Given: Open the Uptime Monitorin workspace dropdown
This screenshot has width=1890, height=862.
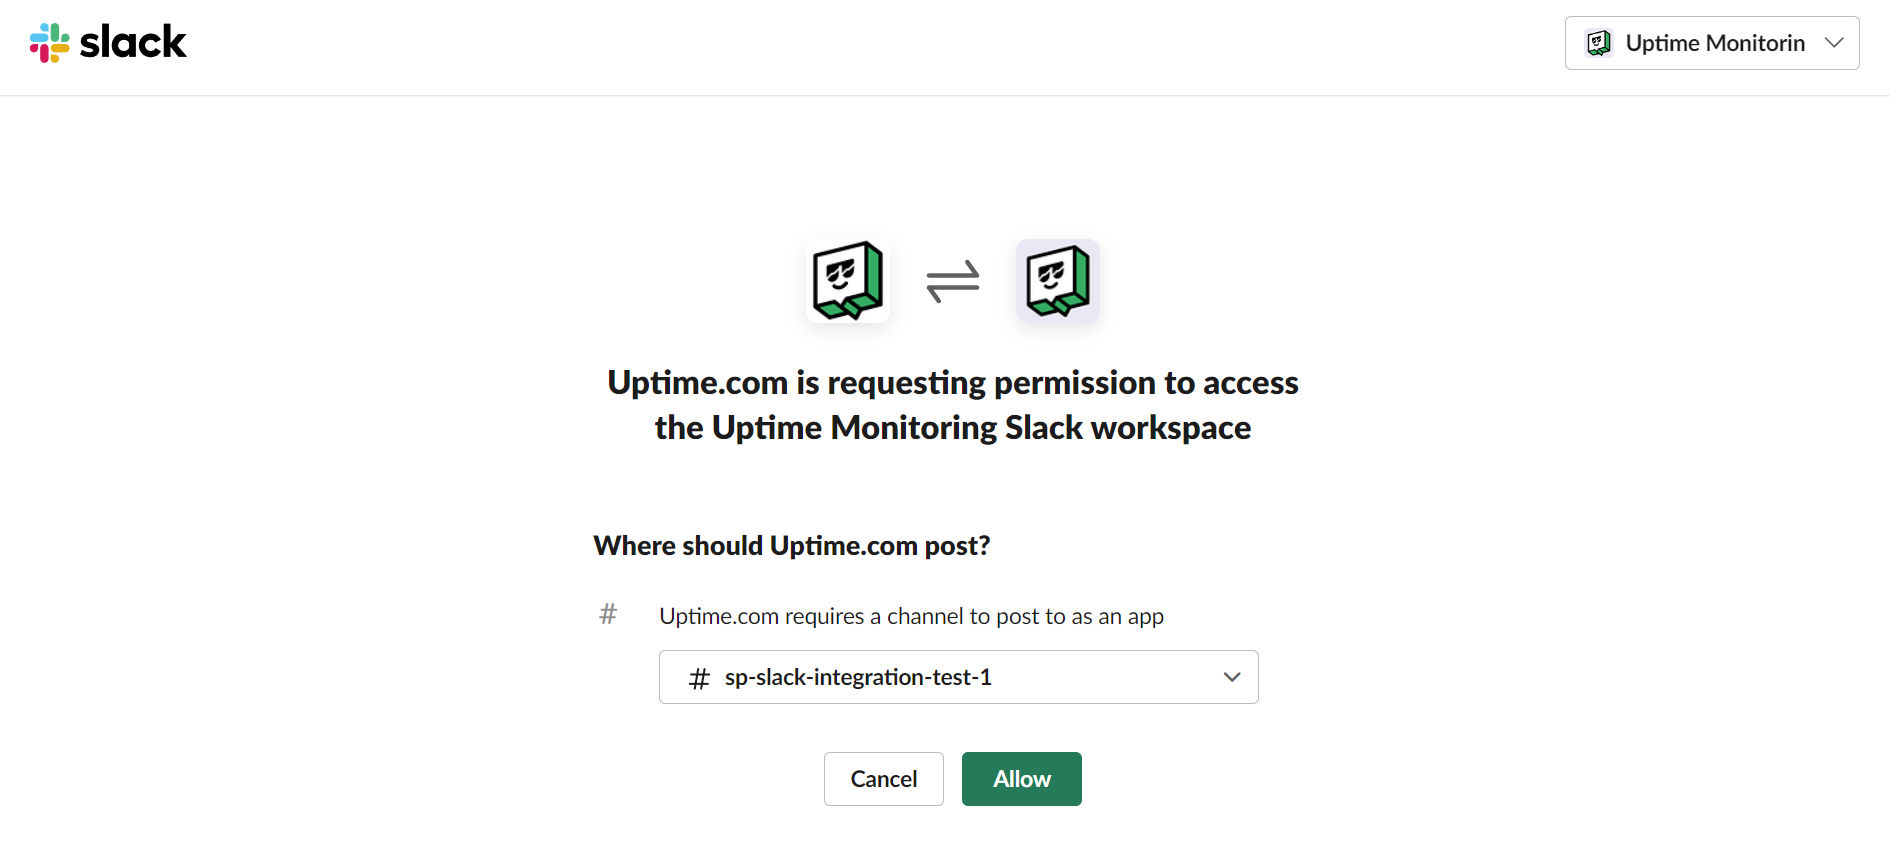Looking at the screenshot, I should click(x=1712, y=43).
